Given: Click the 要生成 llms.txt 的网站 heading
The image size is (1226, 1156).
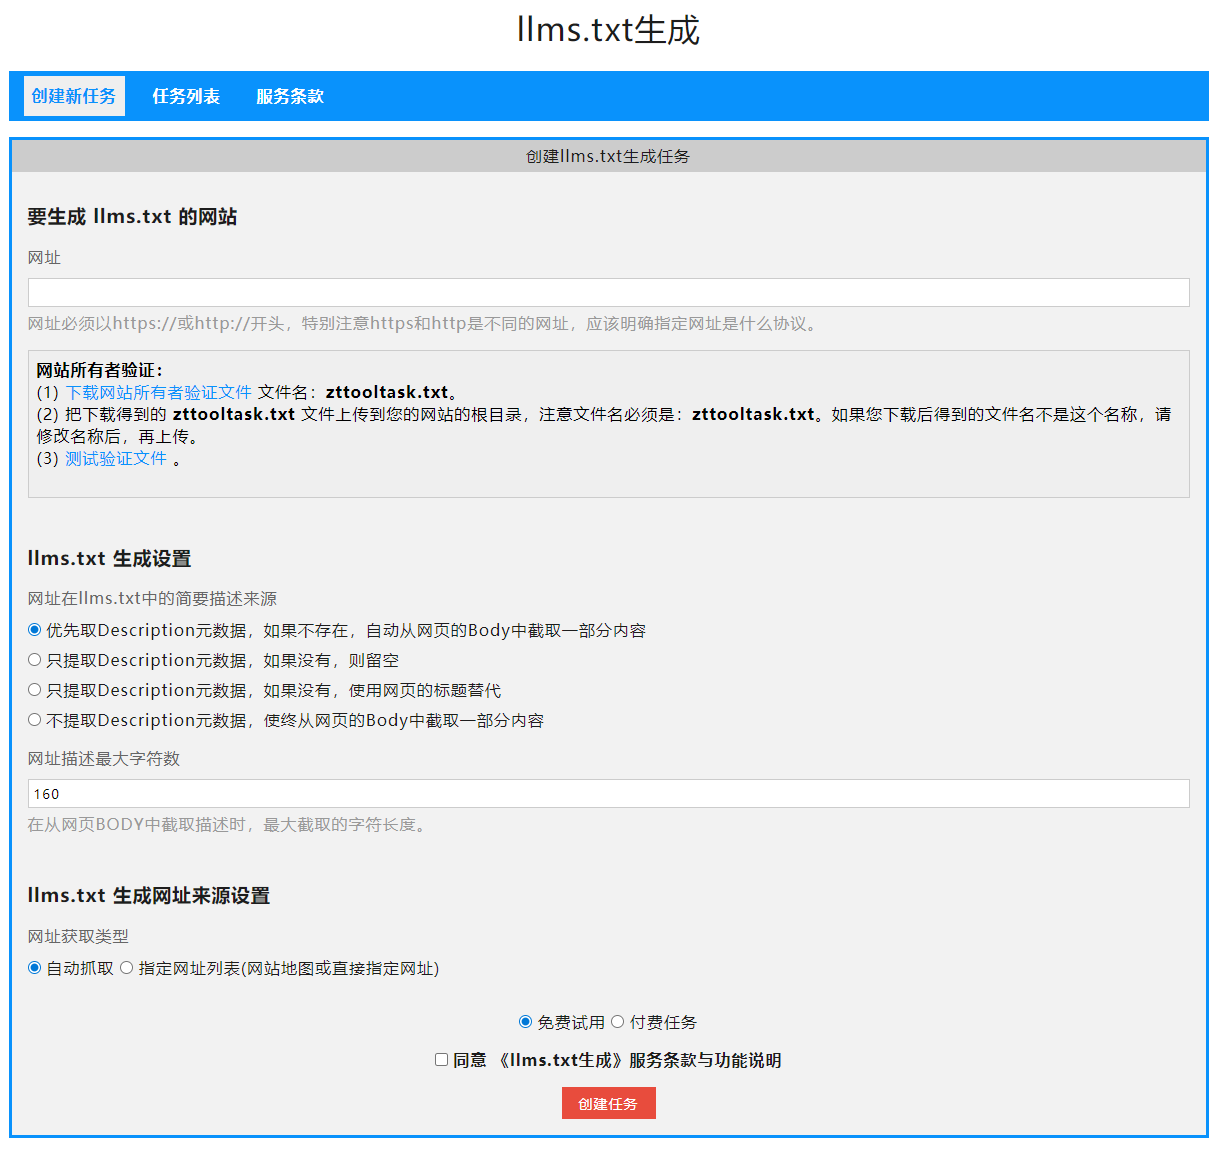Looking at the screenshot, I should pyautogui.click(x=132, y=217).
